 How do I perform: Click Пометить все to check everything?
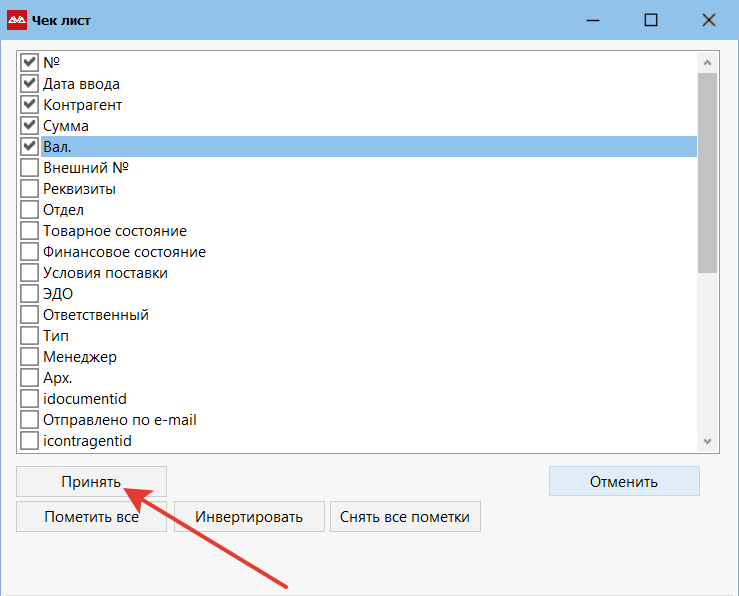tap(91, 517)
